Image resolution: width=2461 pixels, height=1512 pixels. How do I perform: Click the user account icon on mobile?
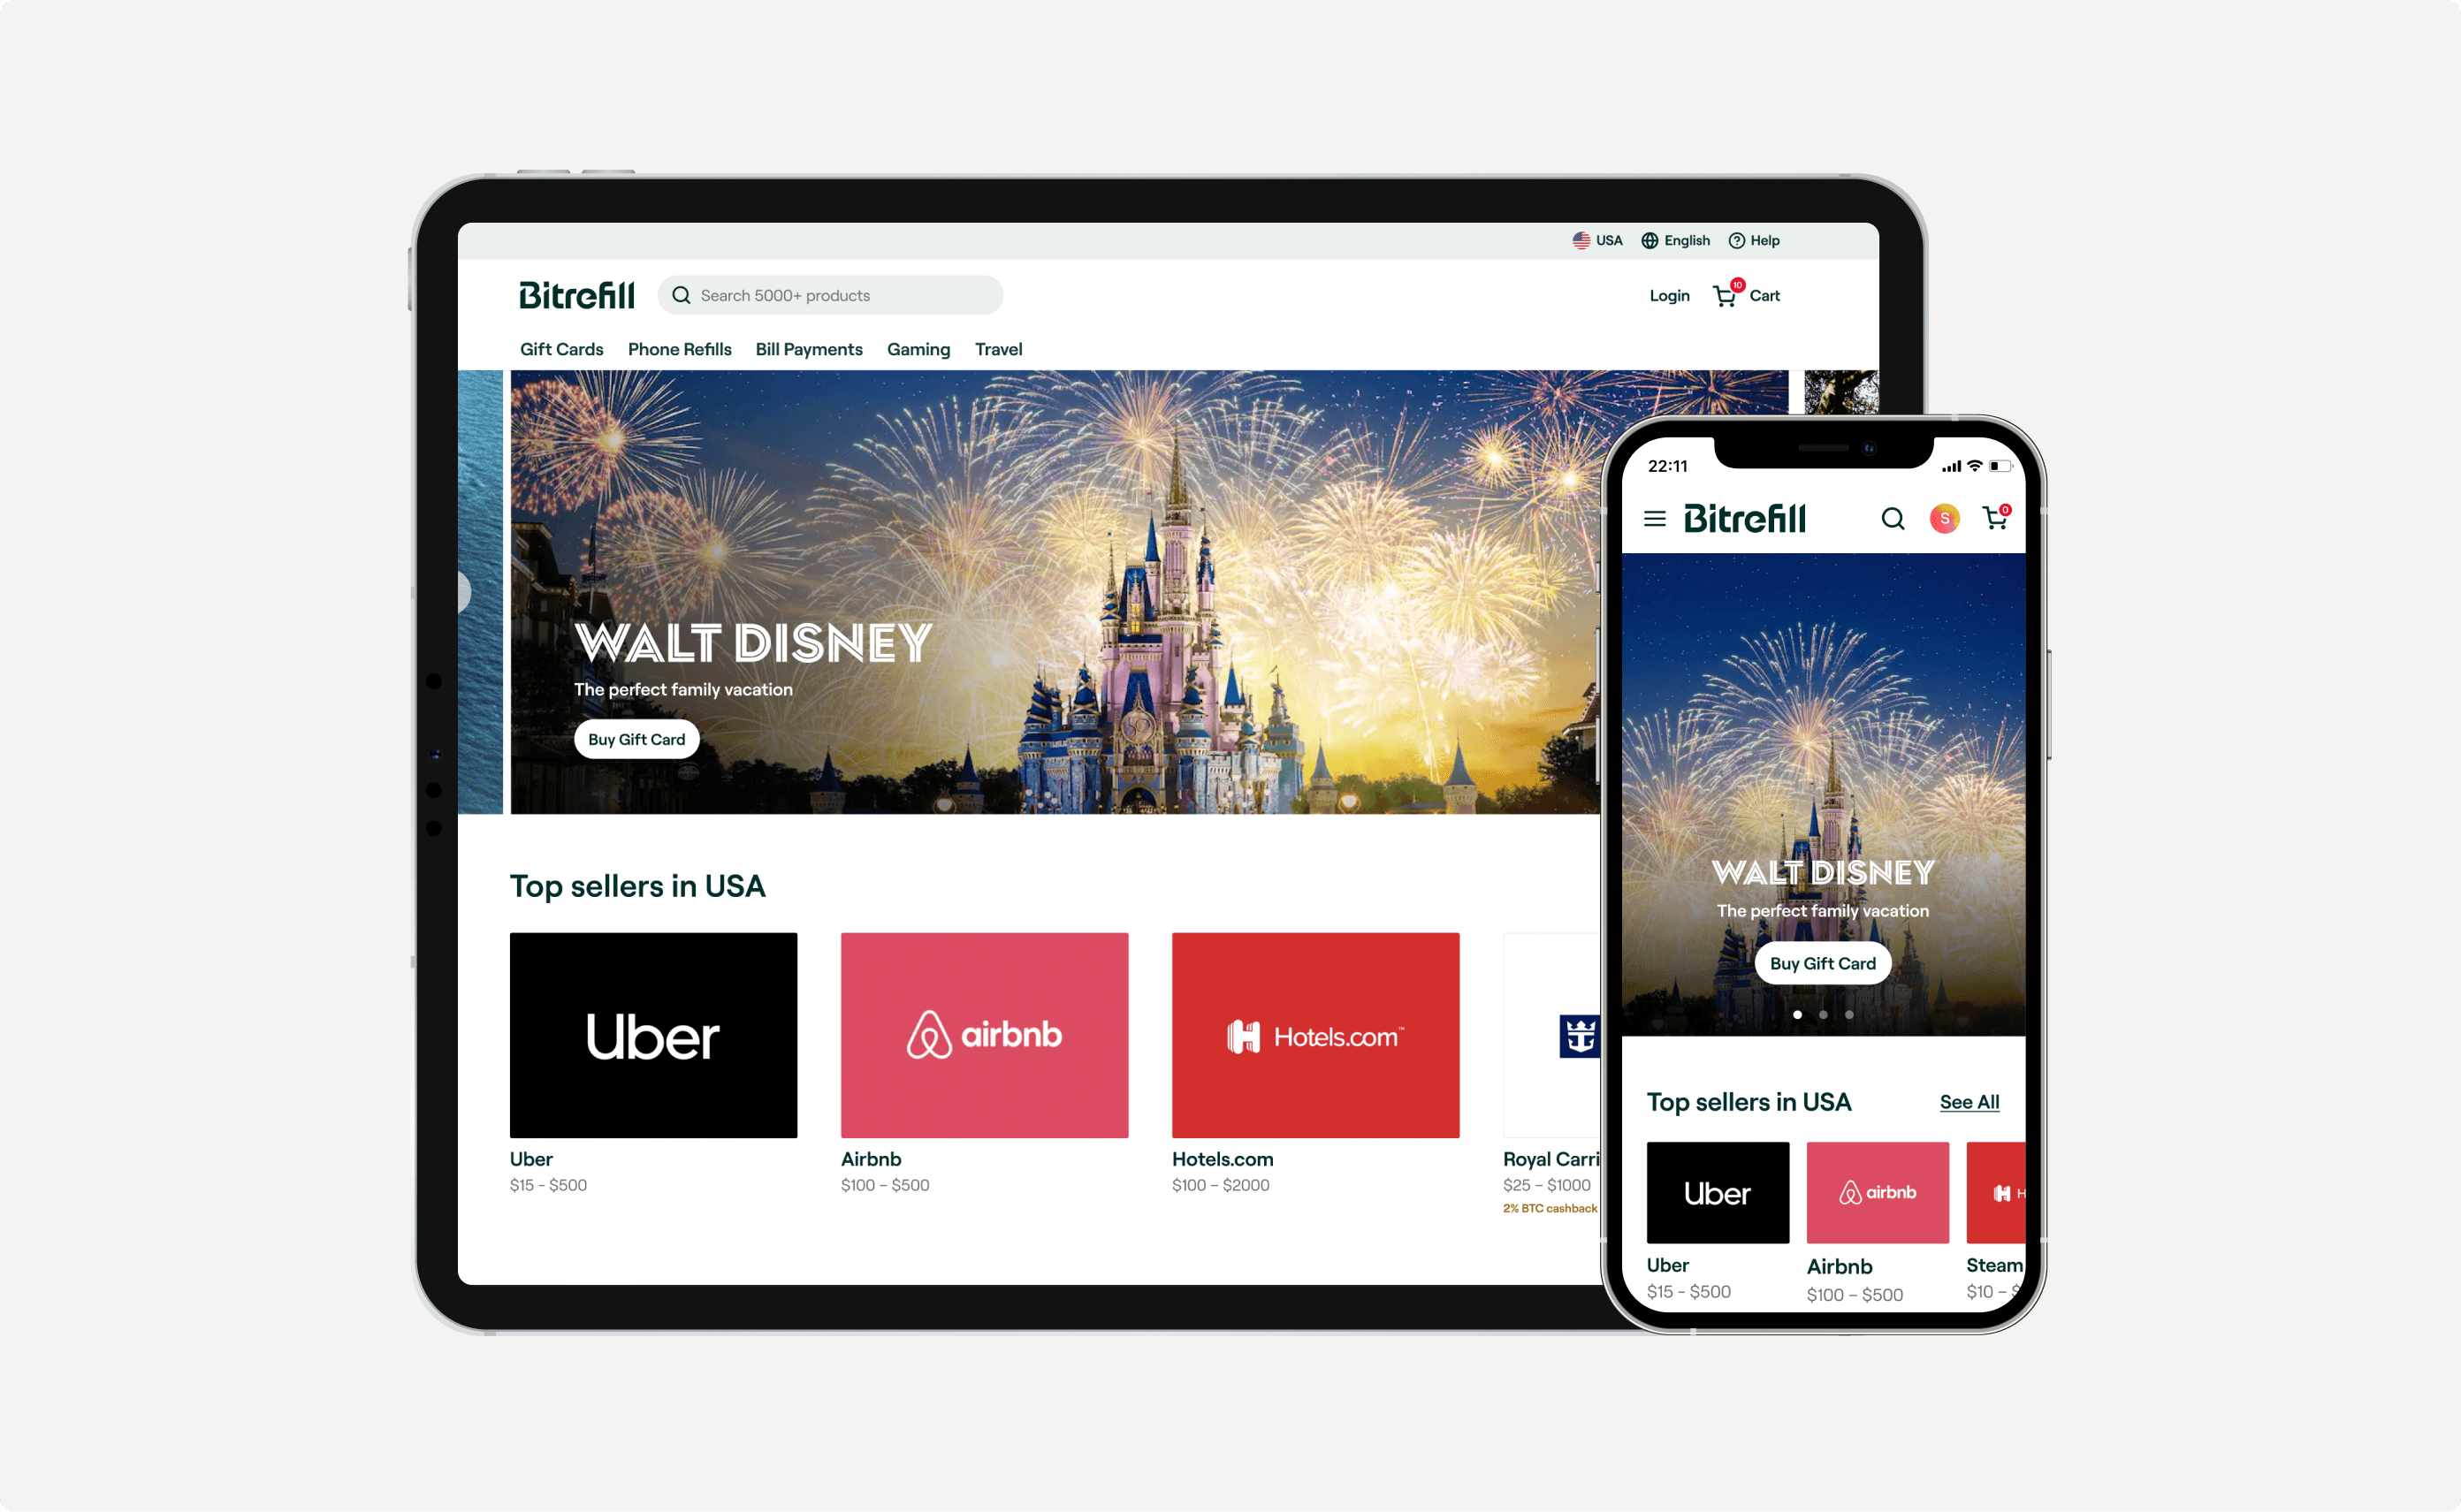click(x=1933, y=519)
